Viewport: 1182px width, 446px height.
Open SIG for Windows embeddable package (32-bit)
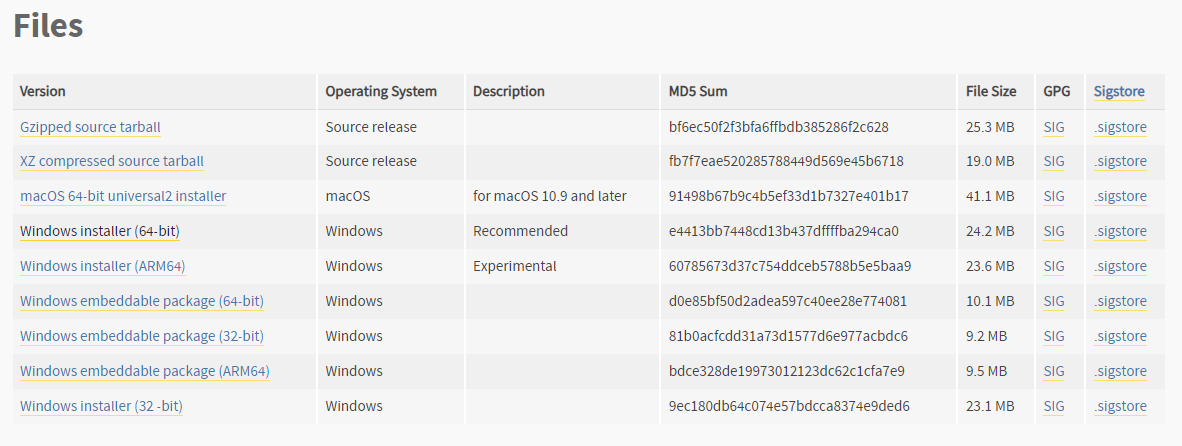1054,336
